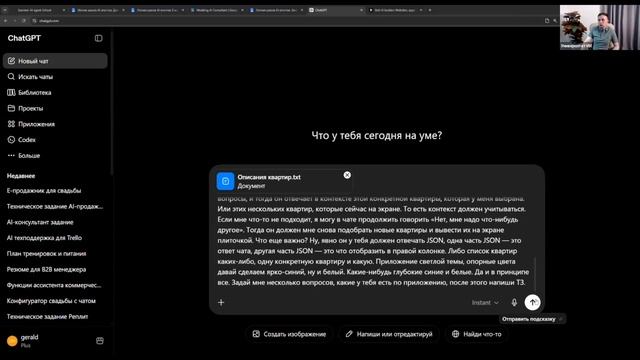The height and width of the screenshot is (360, 640).
Task: Click the browser back arrow
Action: 6,20
